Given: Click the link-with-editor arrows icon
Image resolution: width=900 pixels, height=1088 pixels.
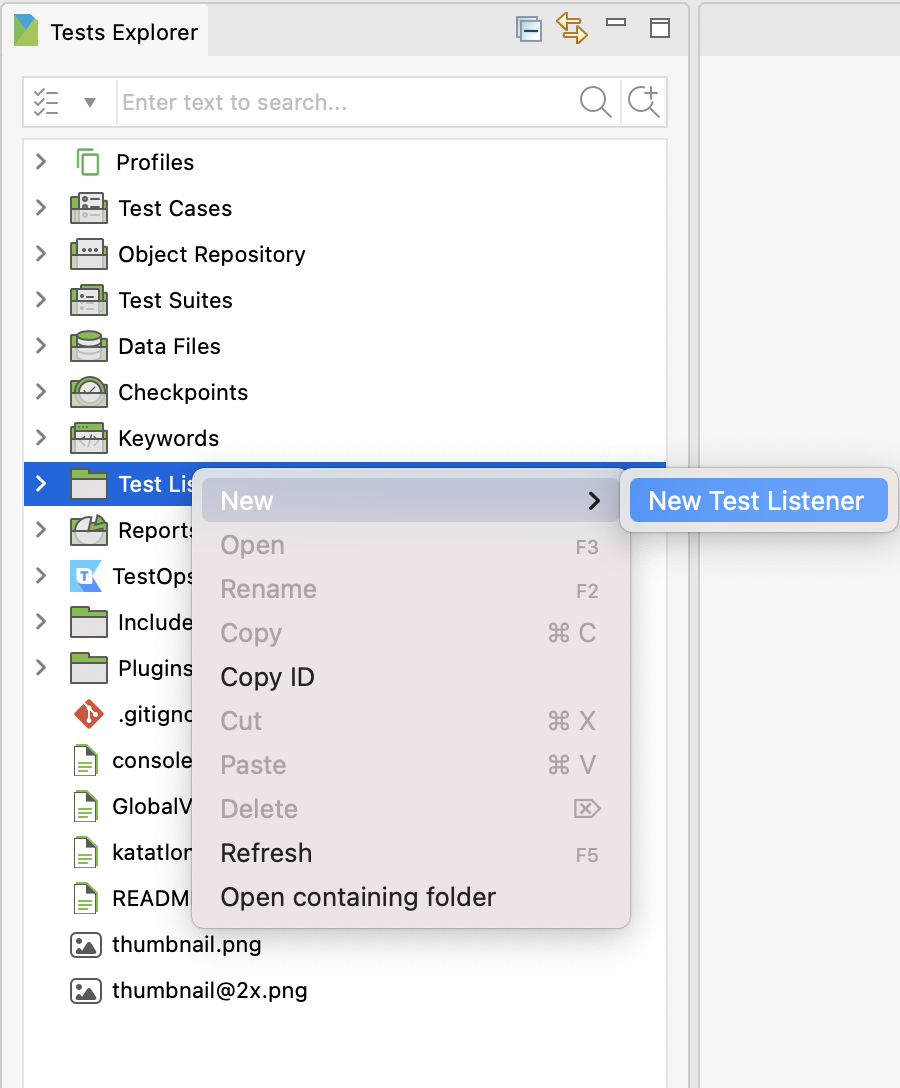Looking at the screenshot, I should [572, 29].
